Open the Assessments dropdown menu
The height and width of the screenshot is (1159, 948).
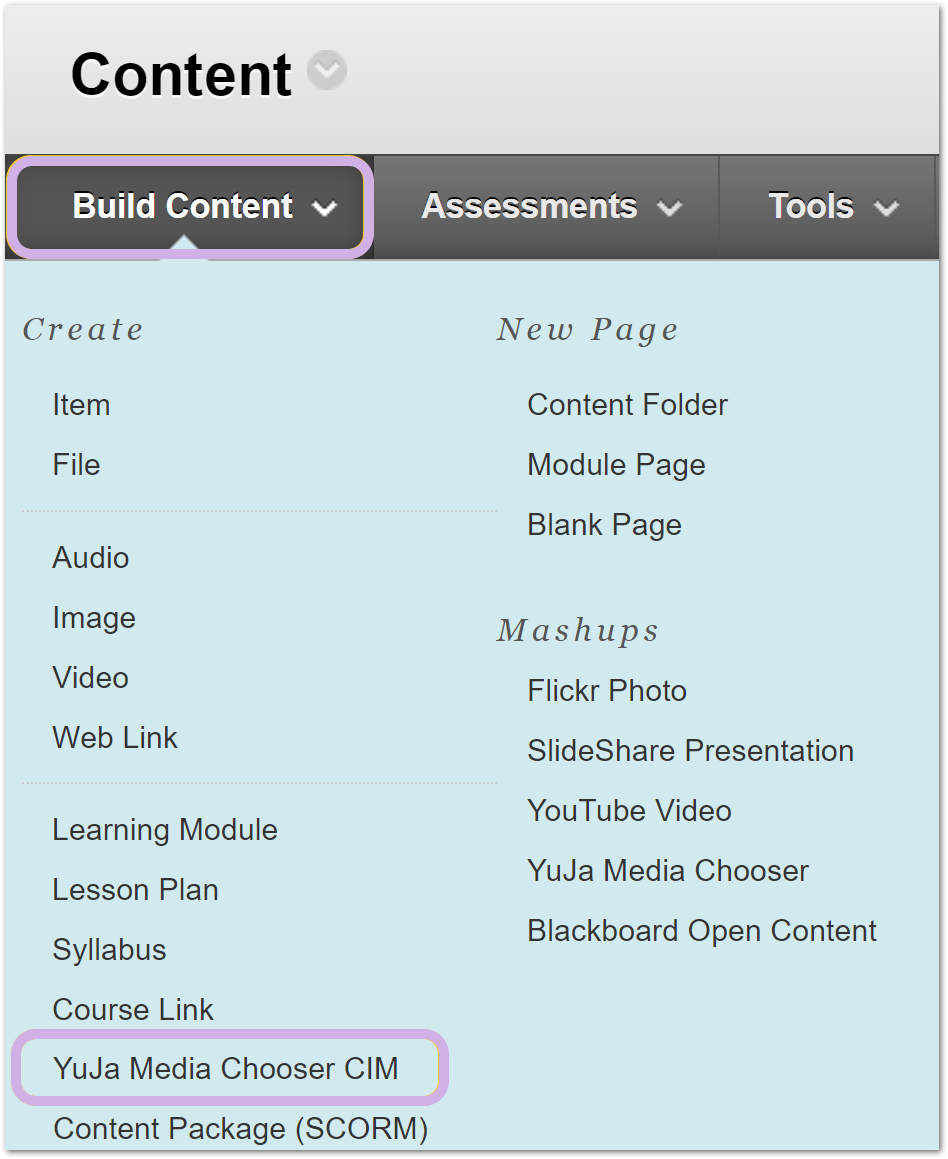pyautogui.click(x=550, y=206)
